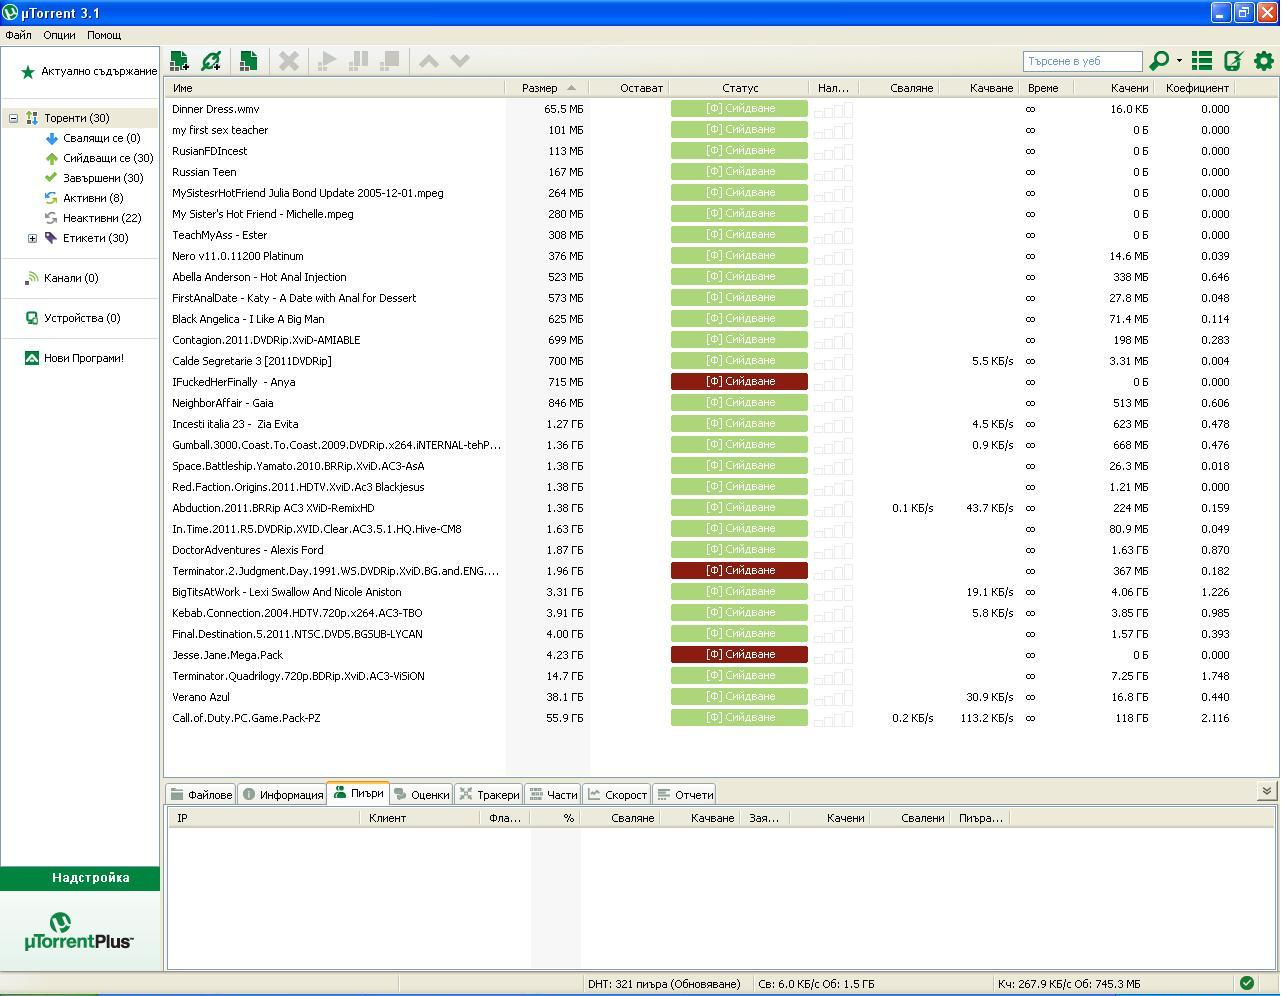Click the Start torrent play icon
Screen dimensions: 1283x996
click(326, 61)
